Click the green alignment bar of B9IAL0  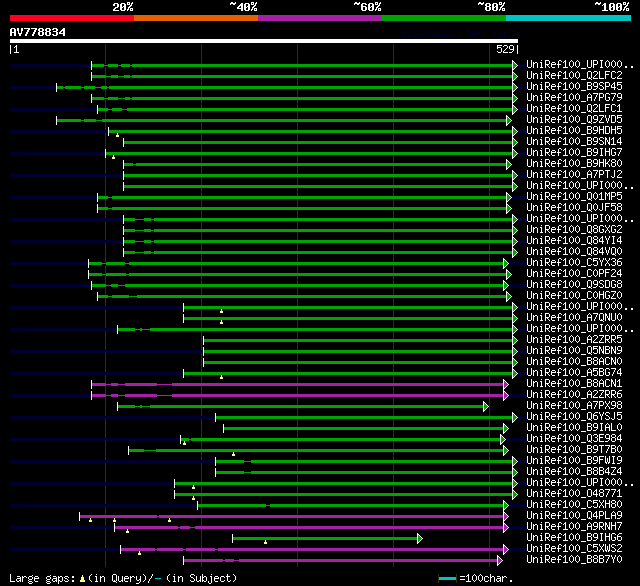pos(364,428)
